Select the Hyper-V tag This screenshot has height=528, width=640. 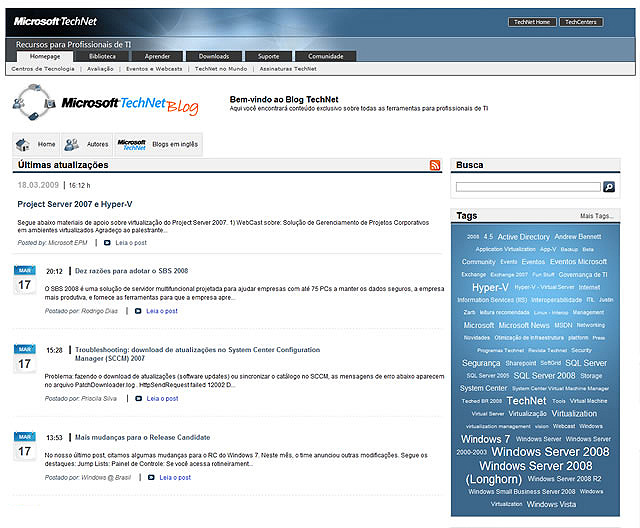(x=490, y=287)
